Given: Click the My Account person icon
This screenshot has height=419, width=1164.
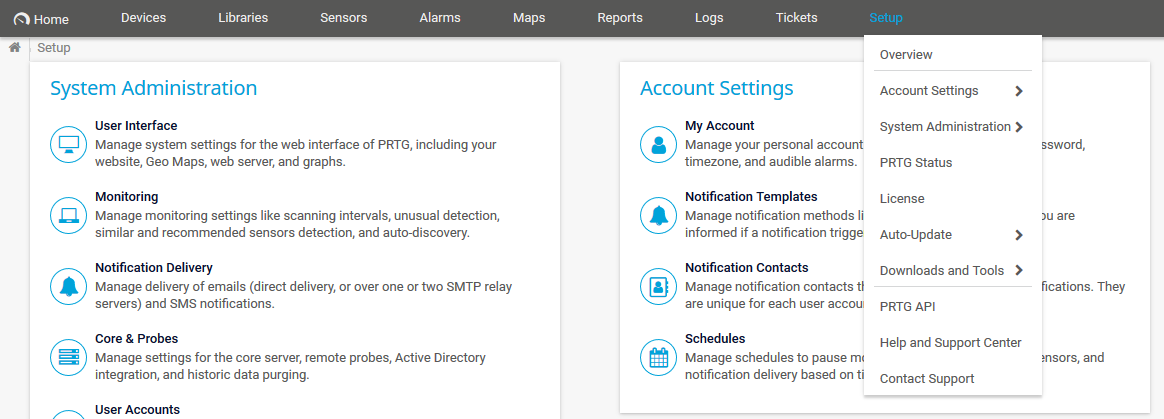Looking at the screenshot, I should tap(659, 144).
